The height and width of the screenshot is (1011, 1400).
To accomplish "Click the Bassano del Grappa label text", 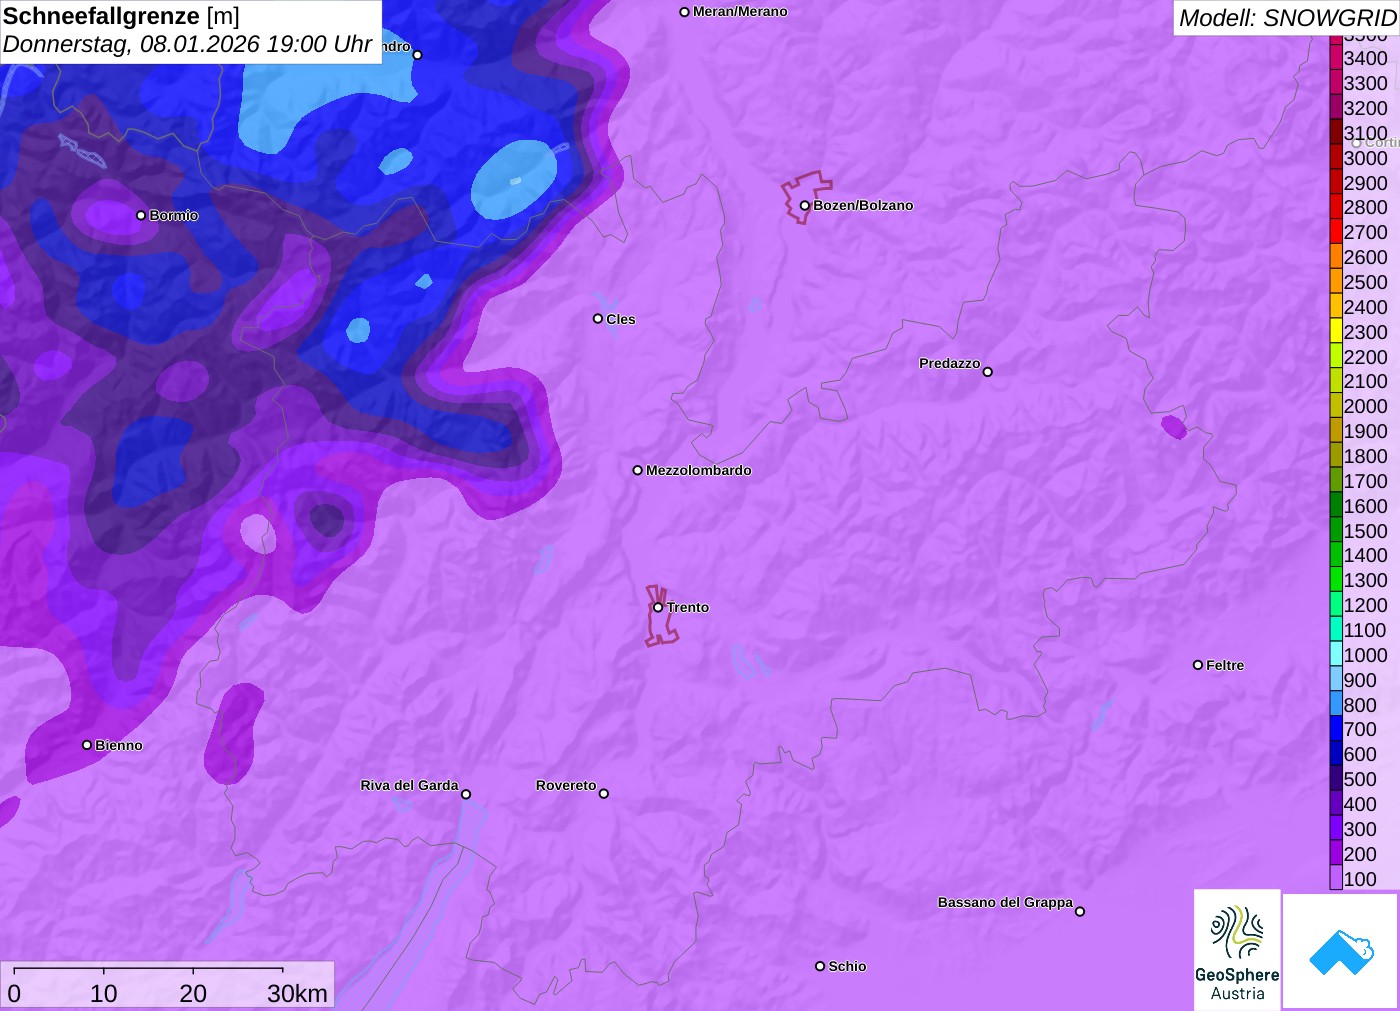I will click(1005, 902).
